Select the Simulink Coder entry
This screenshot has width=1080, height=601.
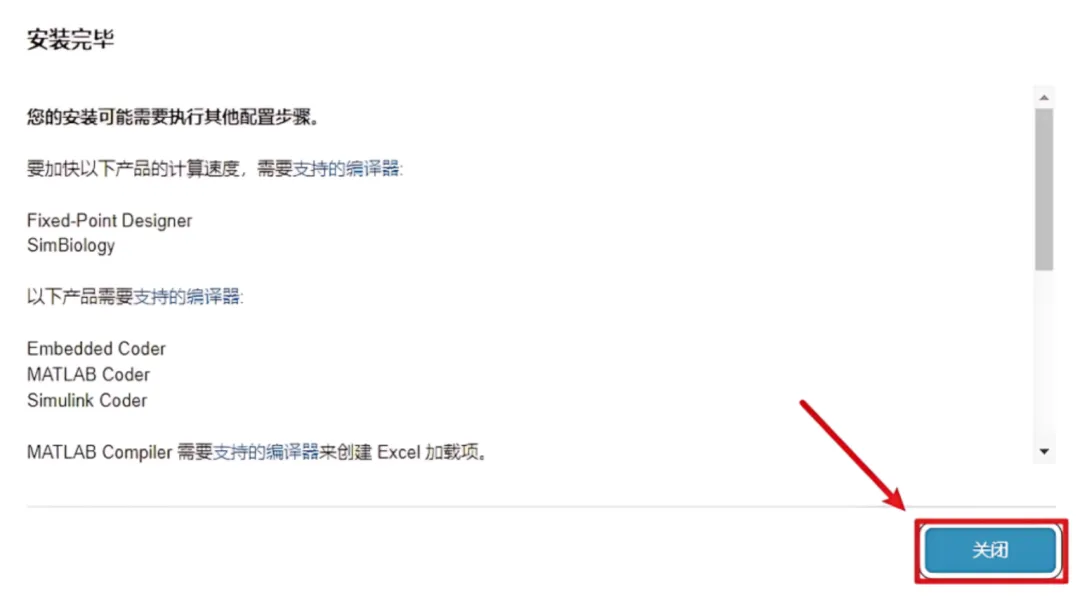click(87, 401)
